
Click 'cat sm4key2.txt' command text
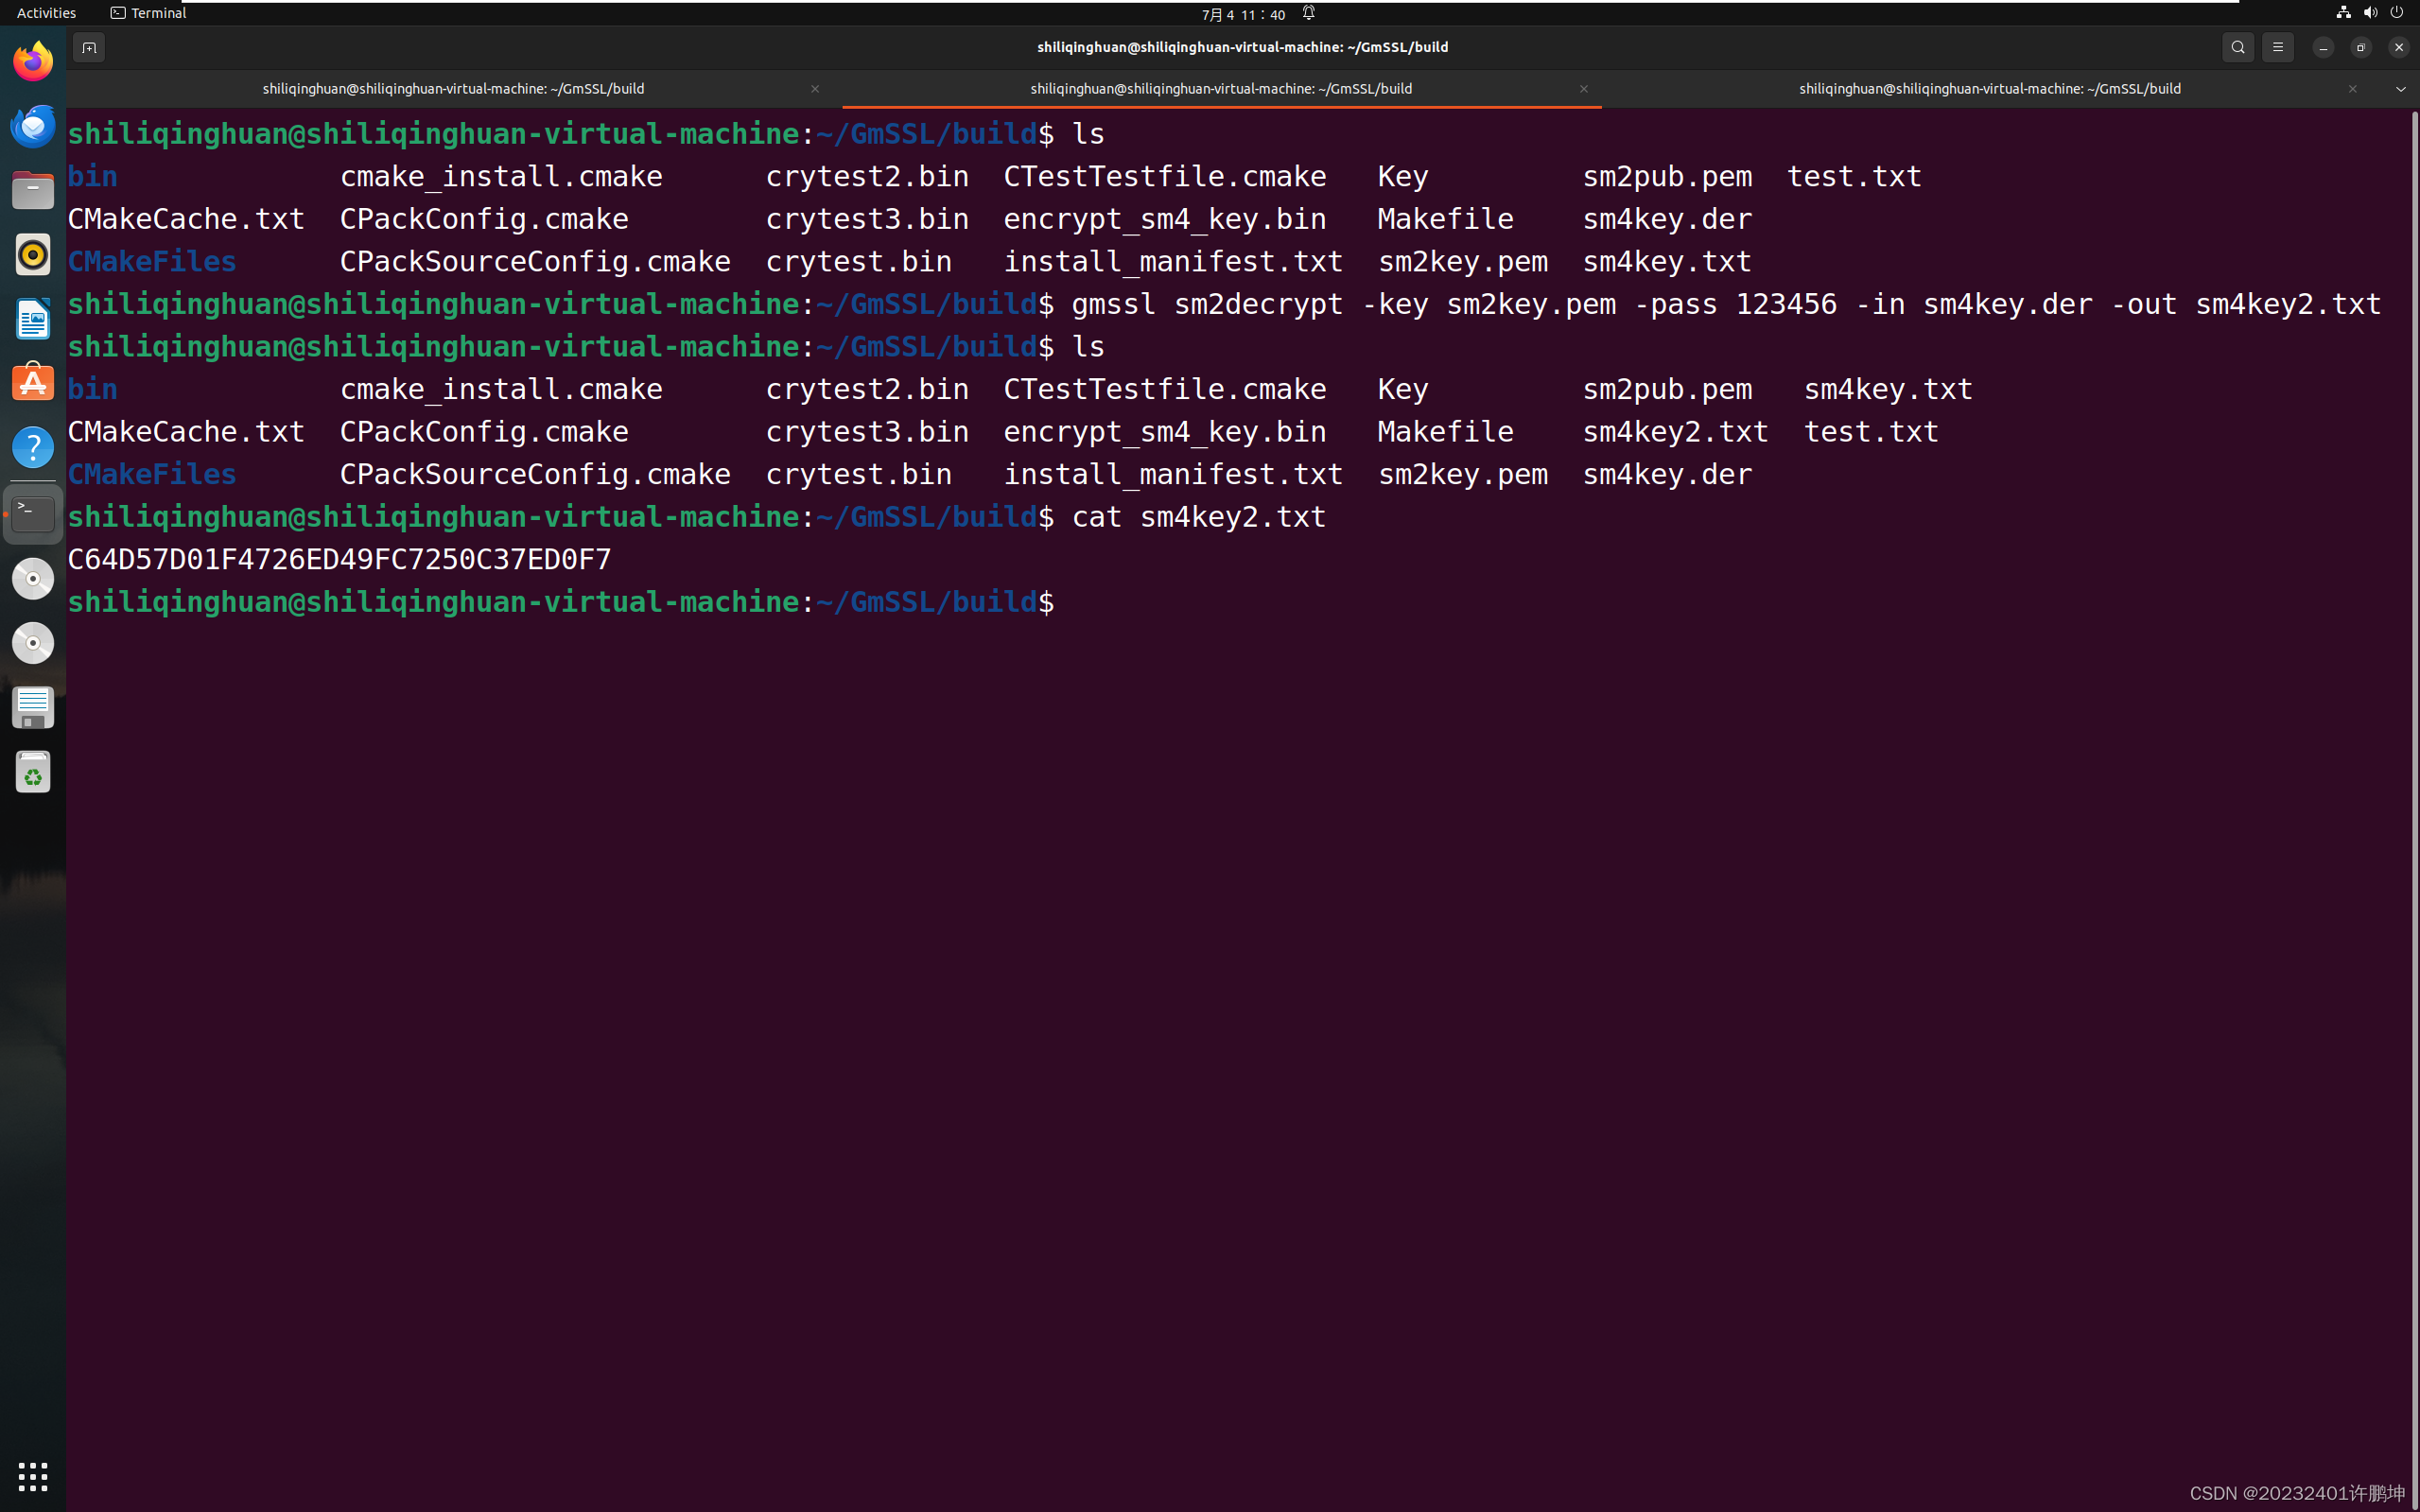click(x=1198, y=517)
